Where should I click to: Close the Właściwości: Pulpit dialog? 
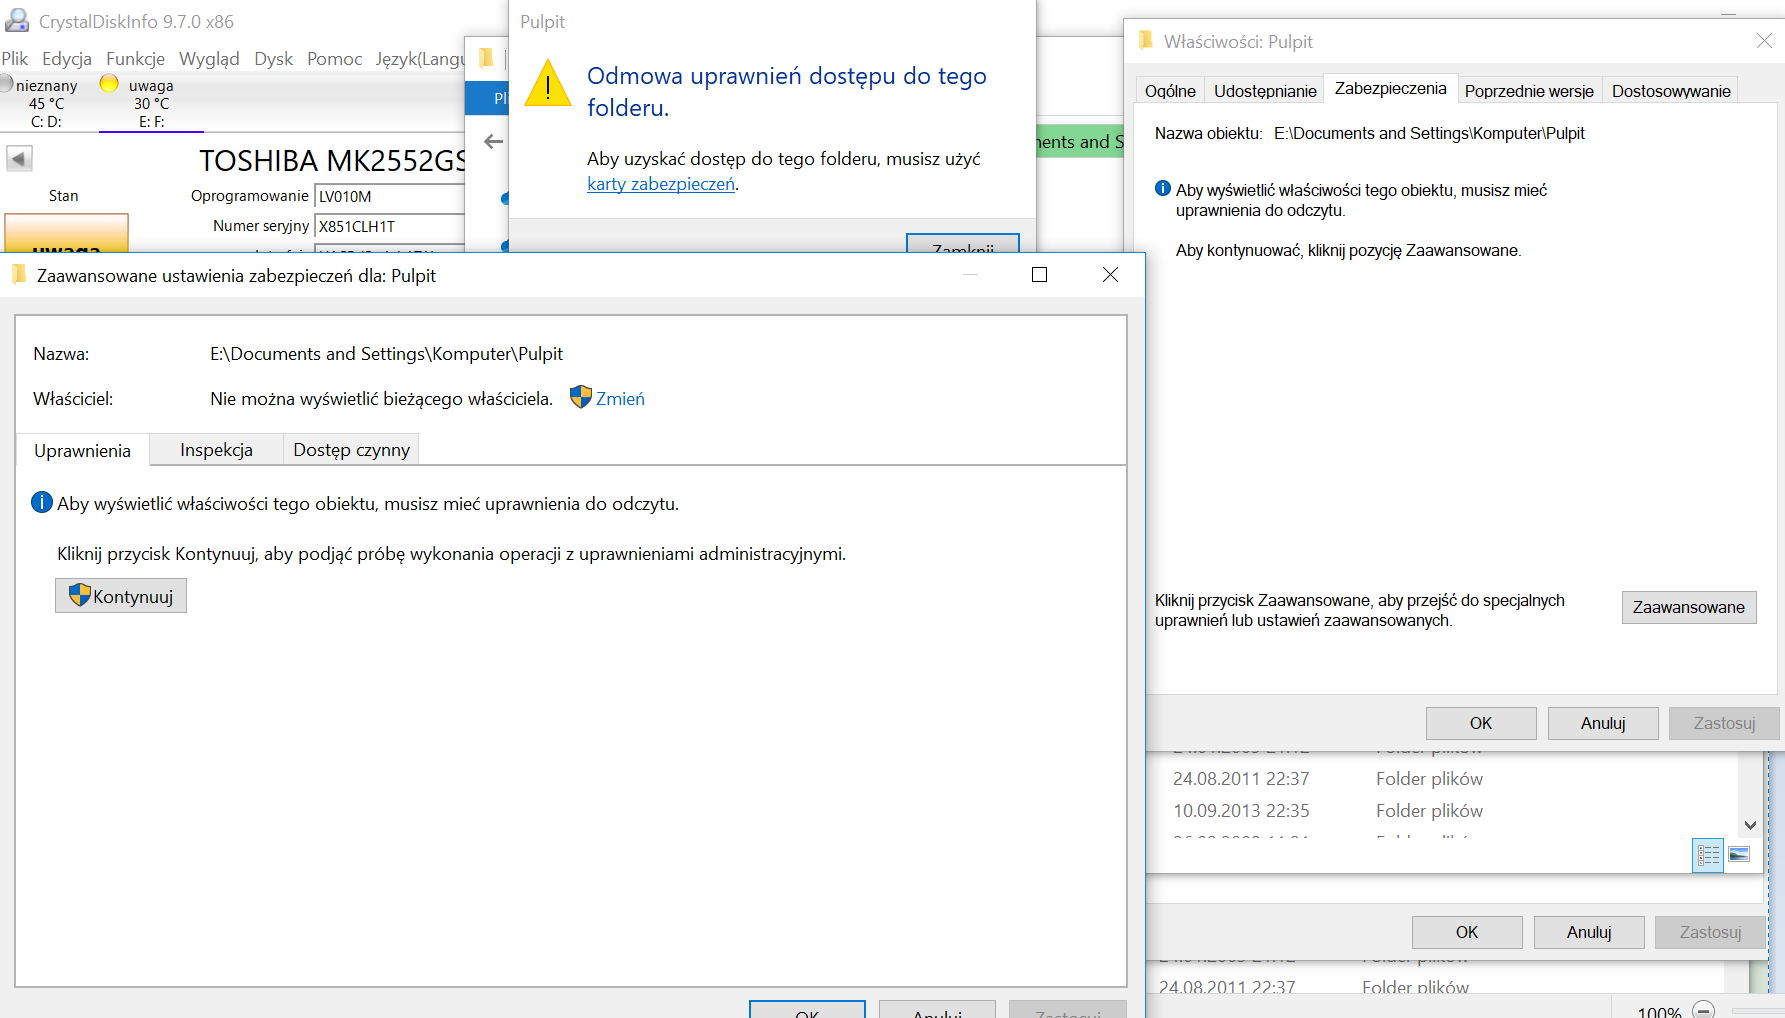click(1764, 41)
